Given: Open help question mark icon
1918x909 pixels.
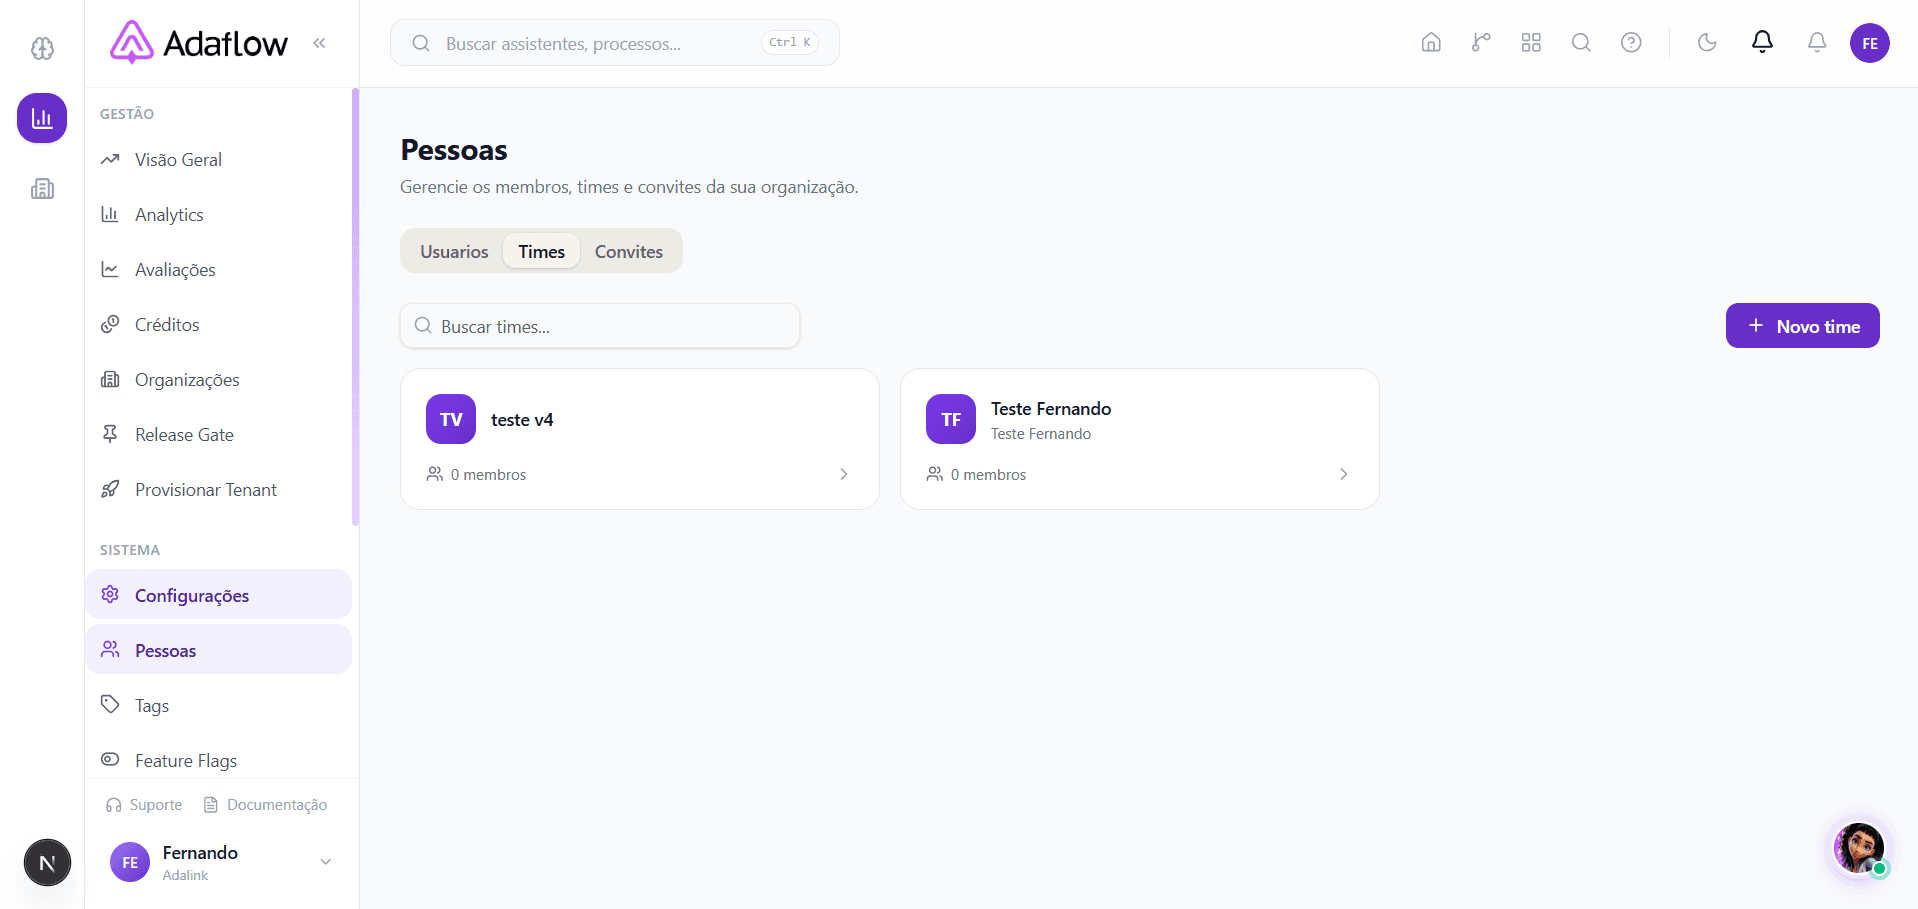Looking at the screenshot, I should point(1631,42).
